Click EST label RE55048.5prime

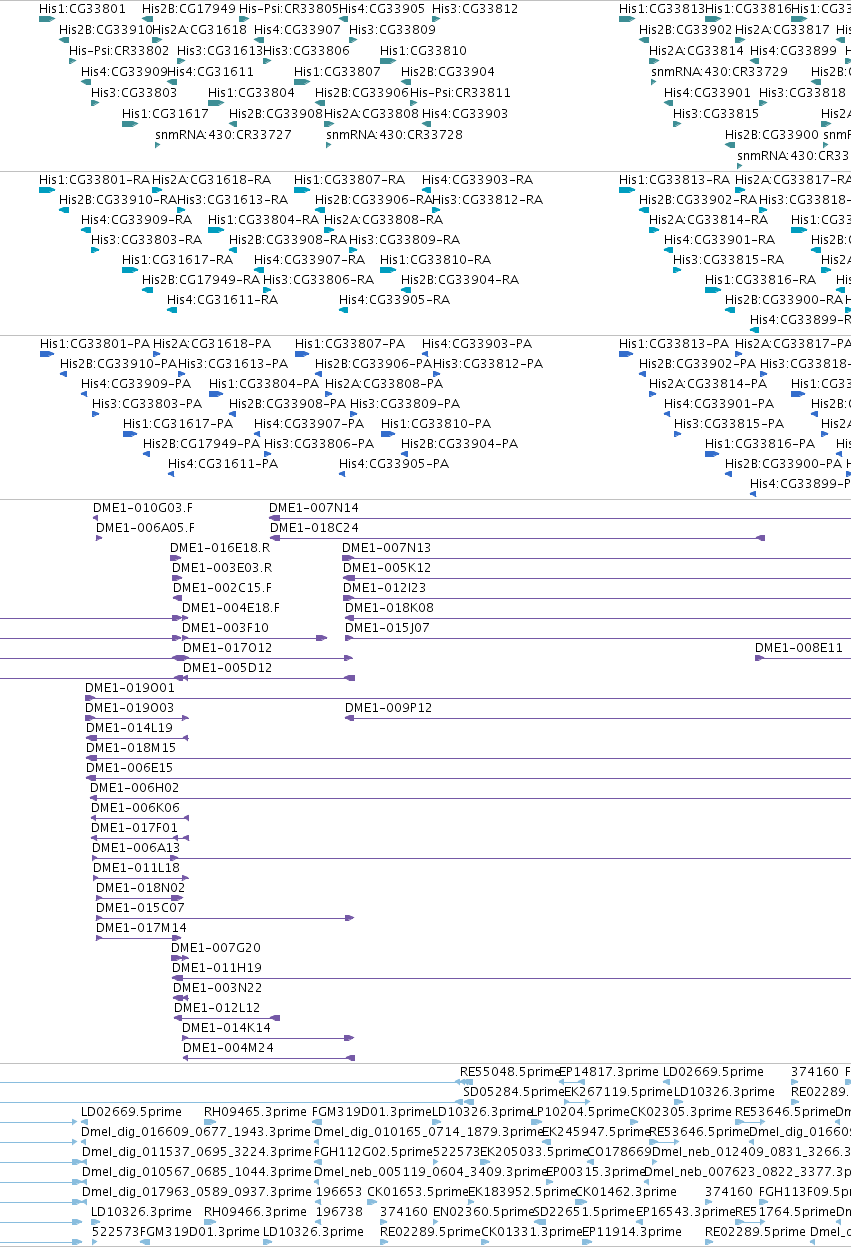pyautogui.click(x=509, y=1072)
